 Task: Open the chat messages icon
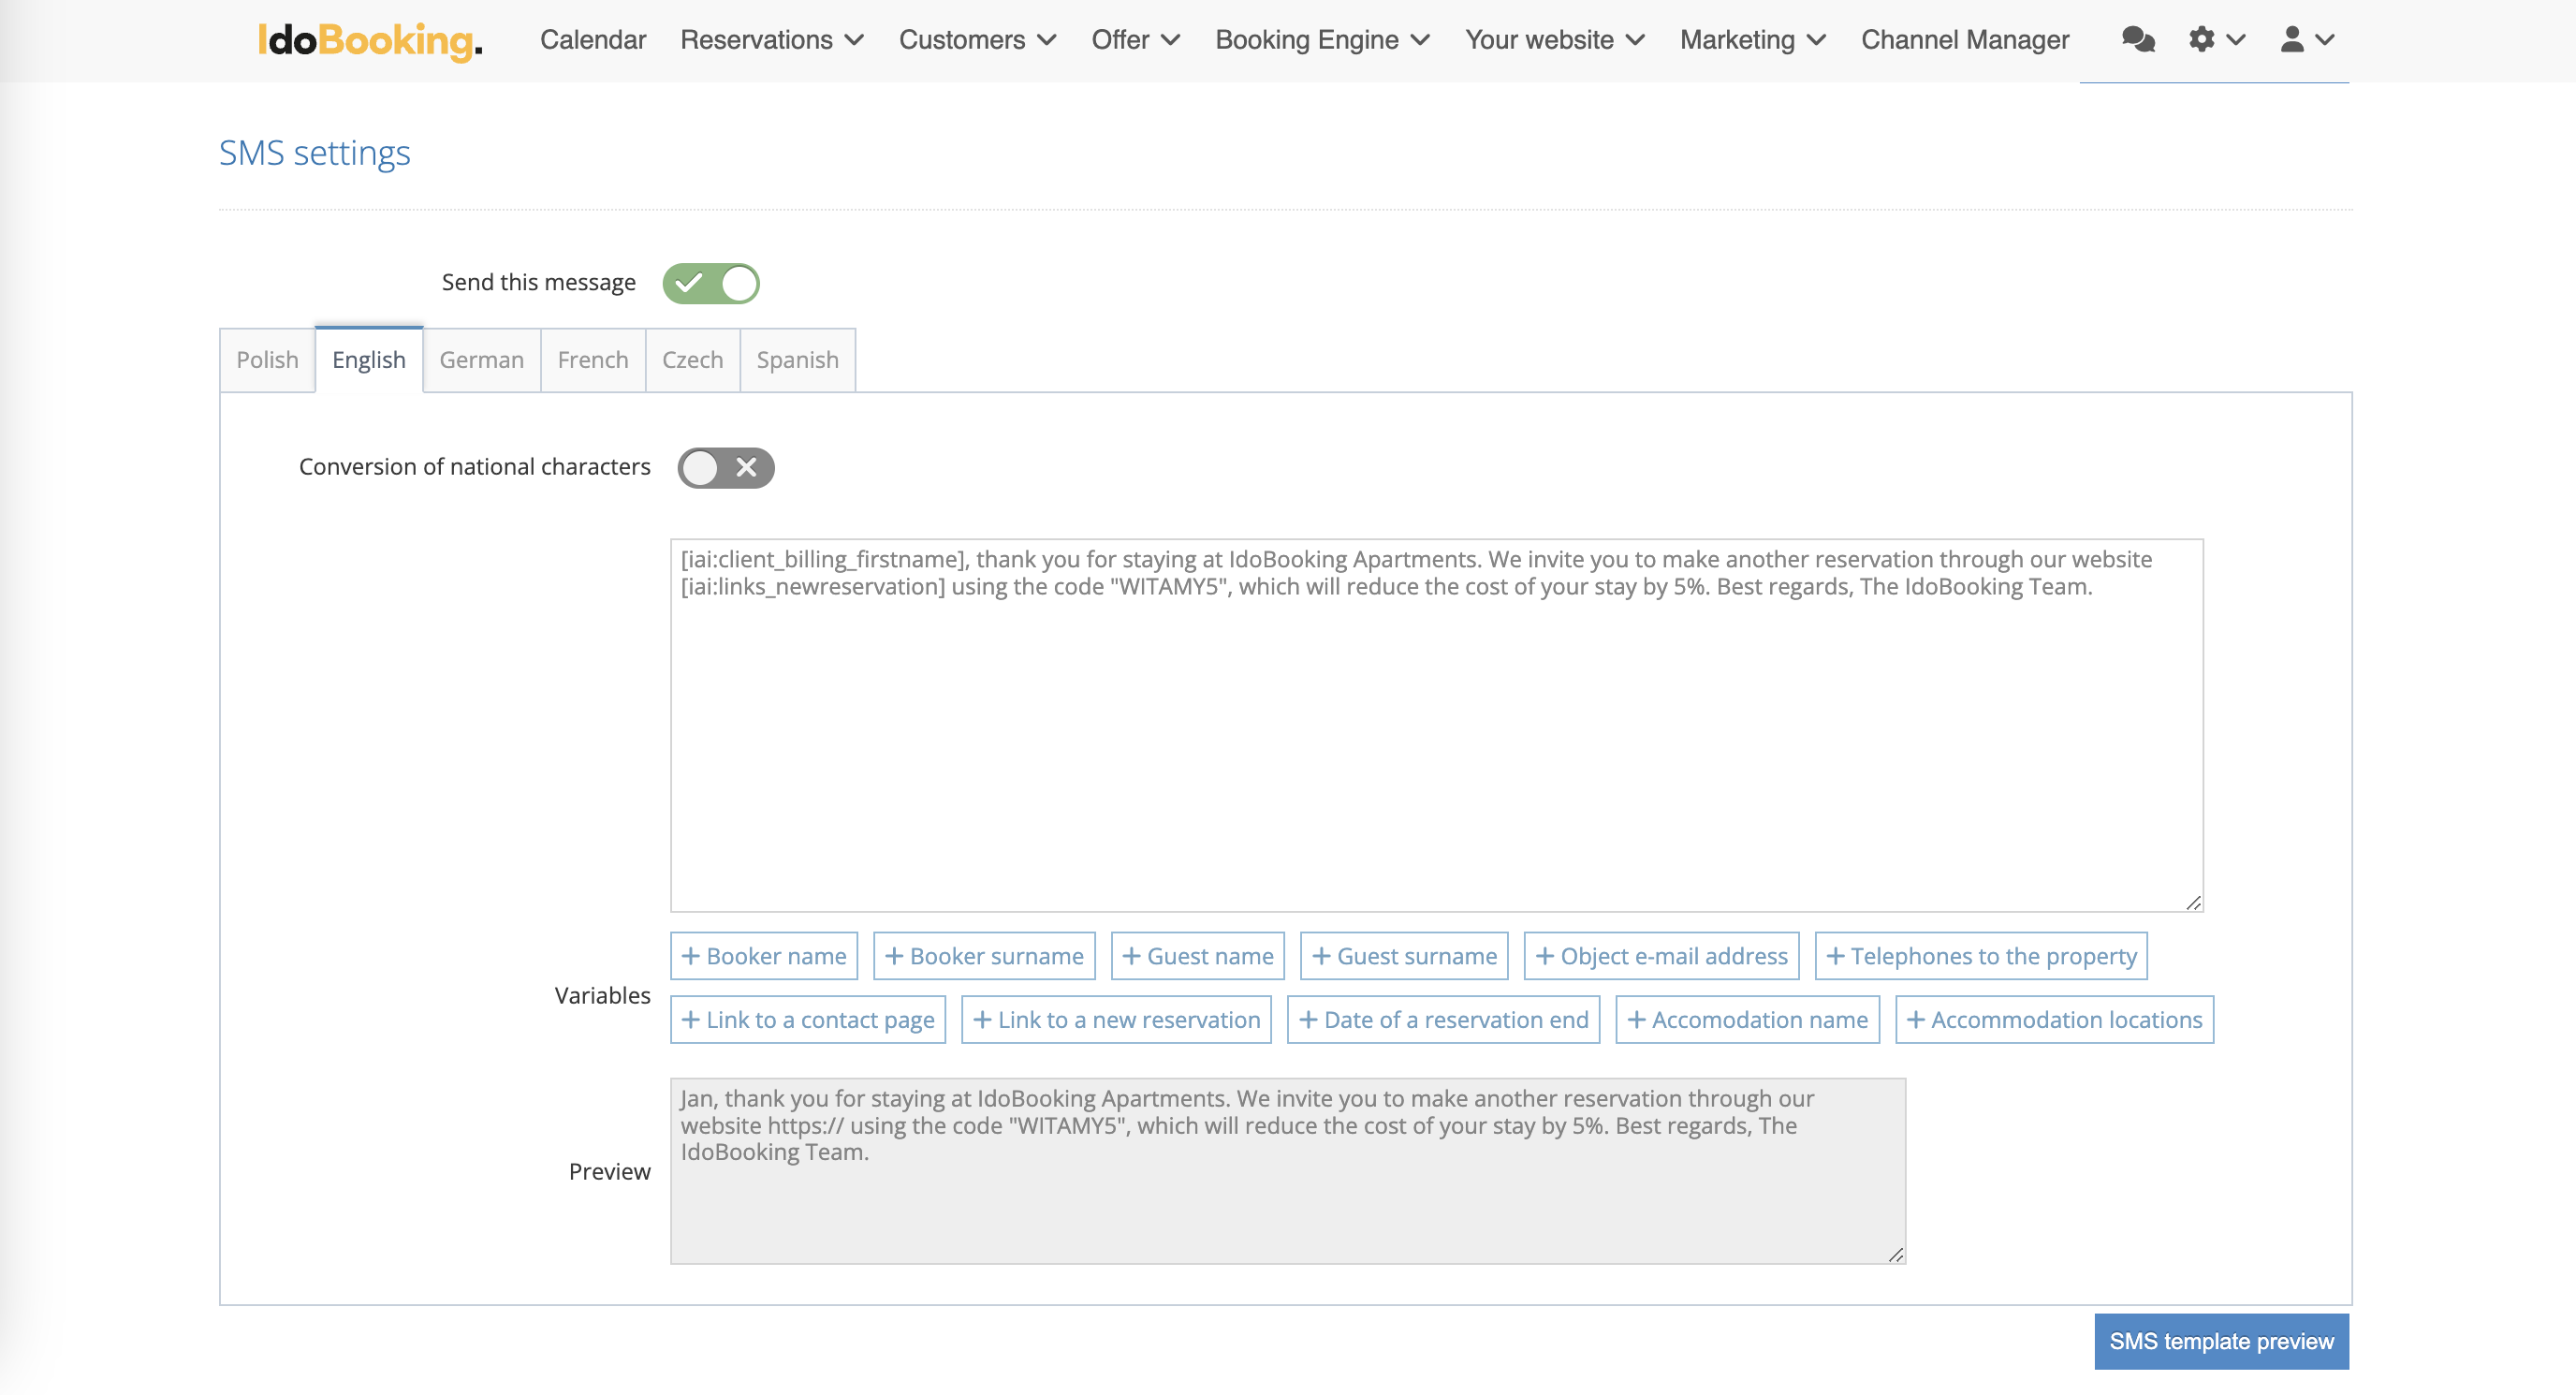click(2138, 40)
